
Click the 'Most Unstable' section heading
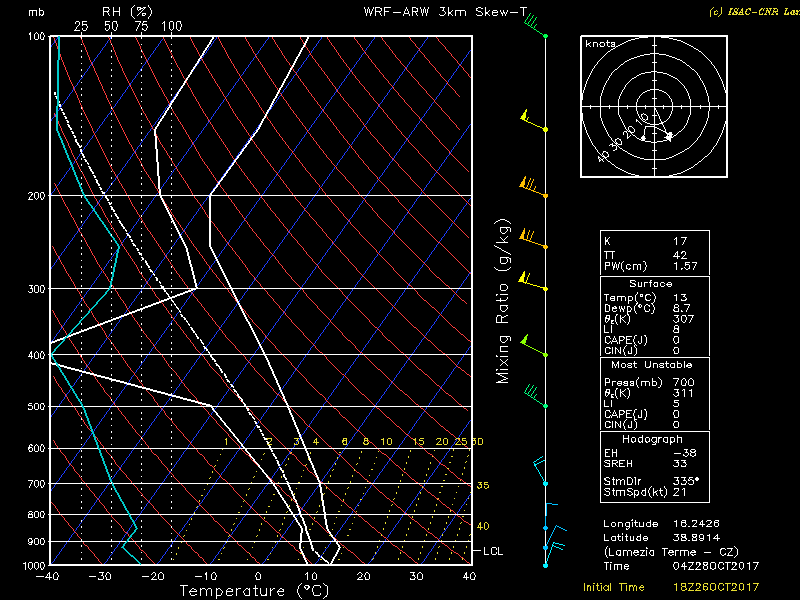tap(652, 365)
